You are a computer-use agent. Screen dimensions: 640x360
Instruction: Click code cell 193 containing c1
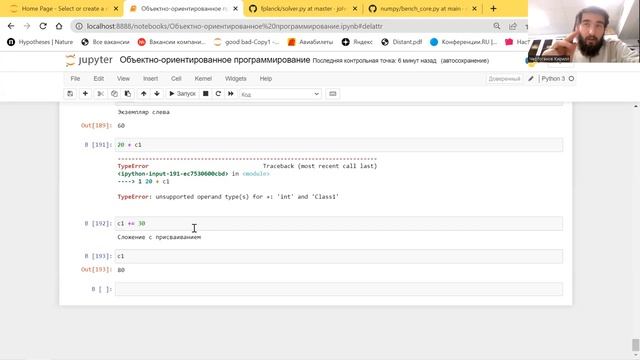coord(339,256)
